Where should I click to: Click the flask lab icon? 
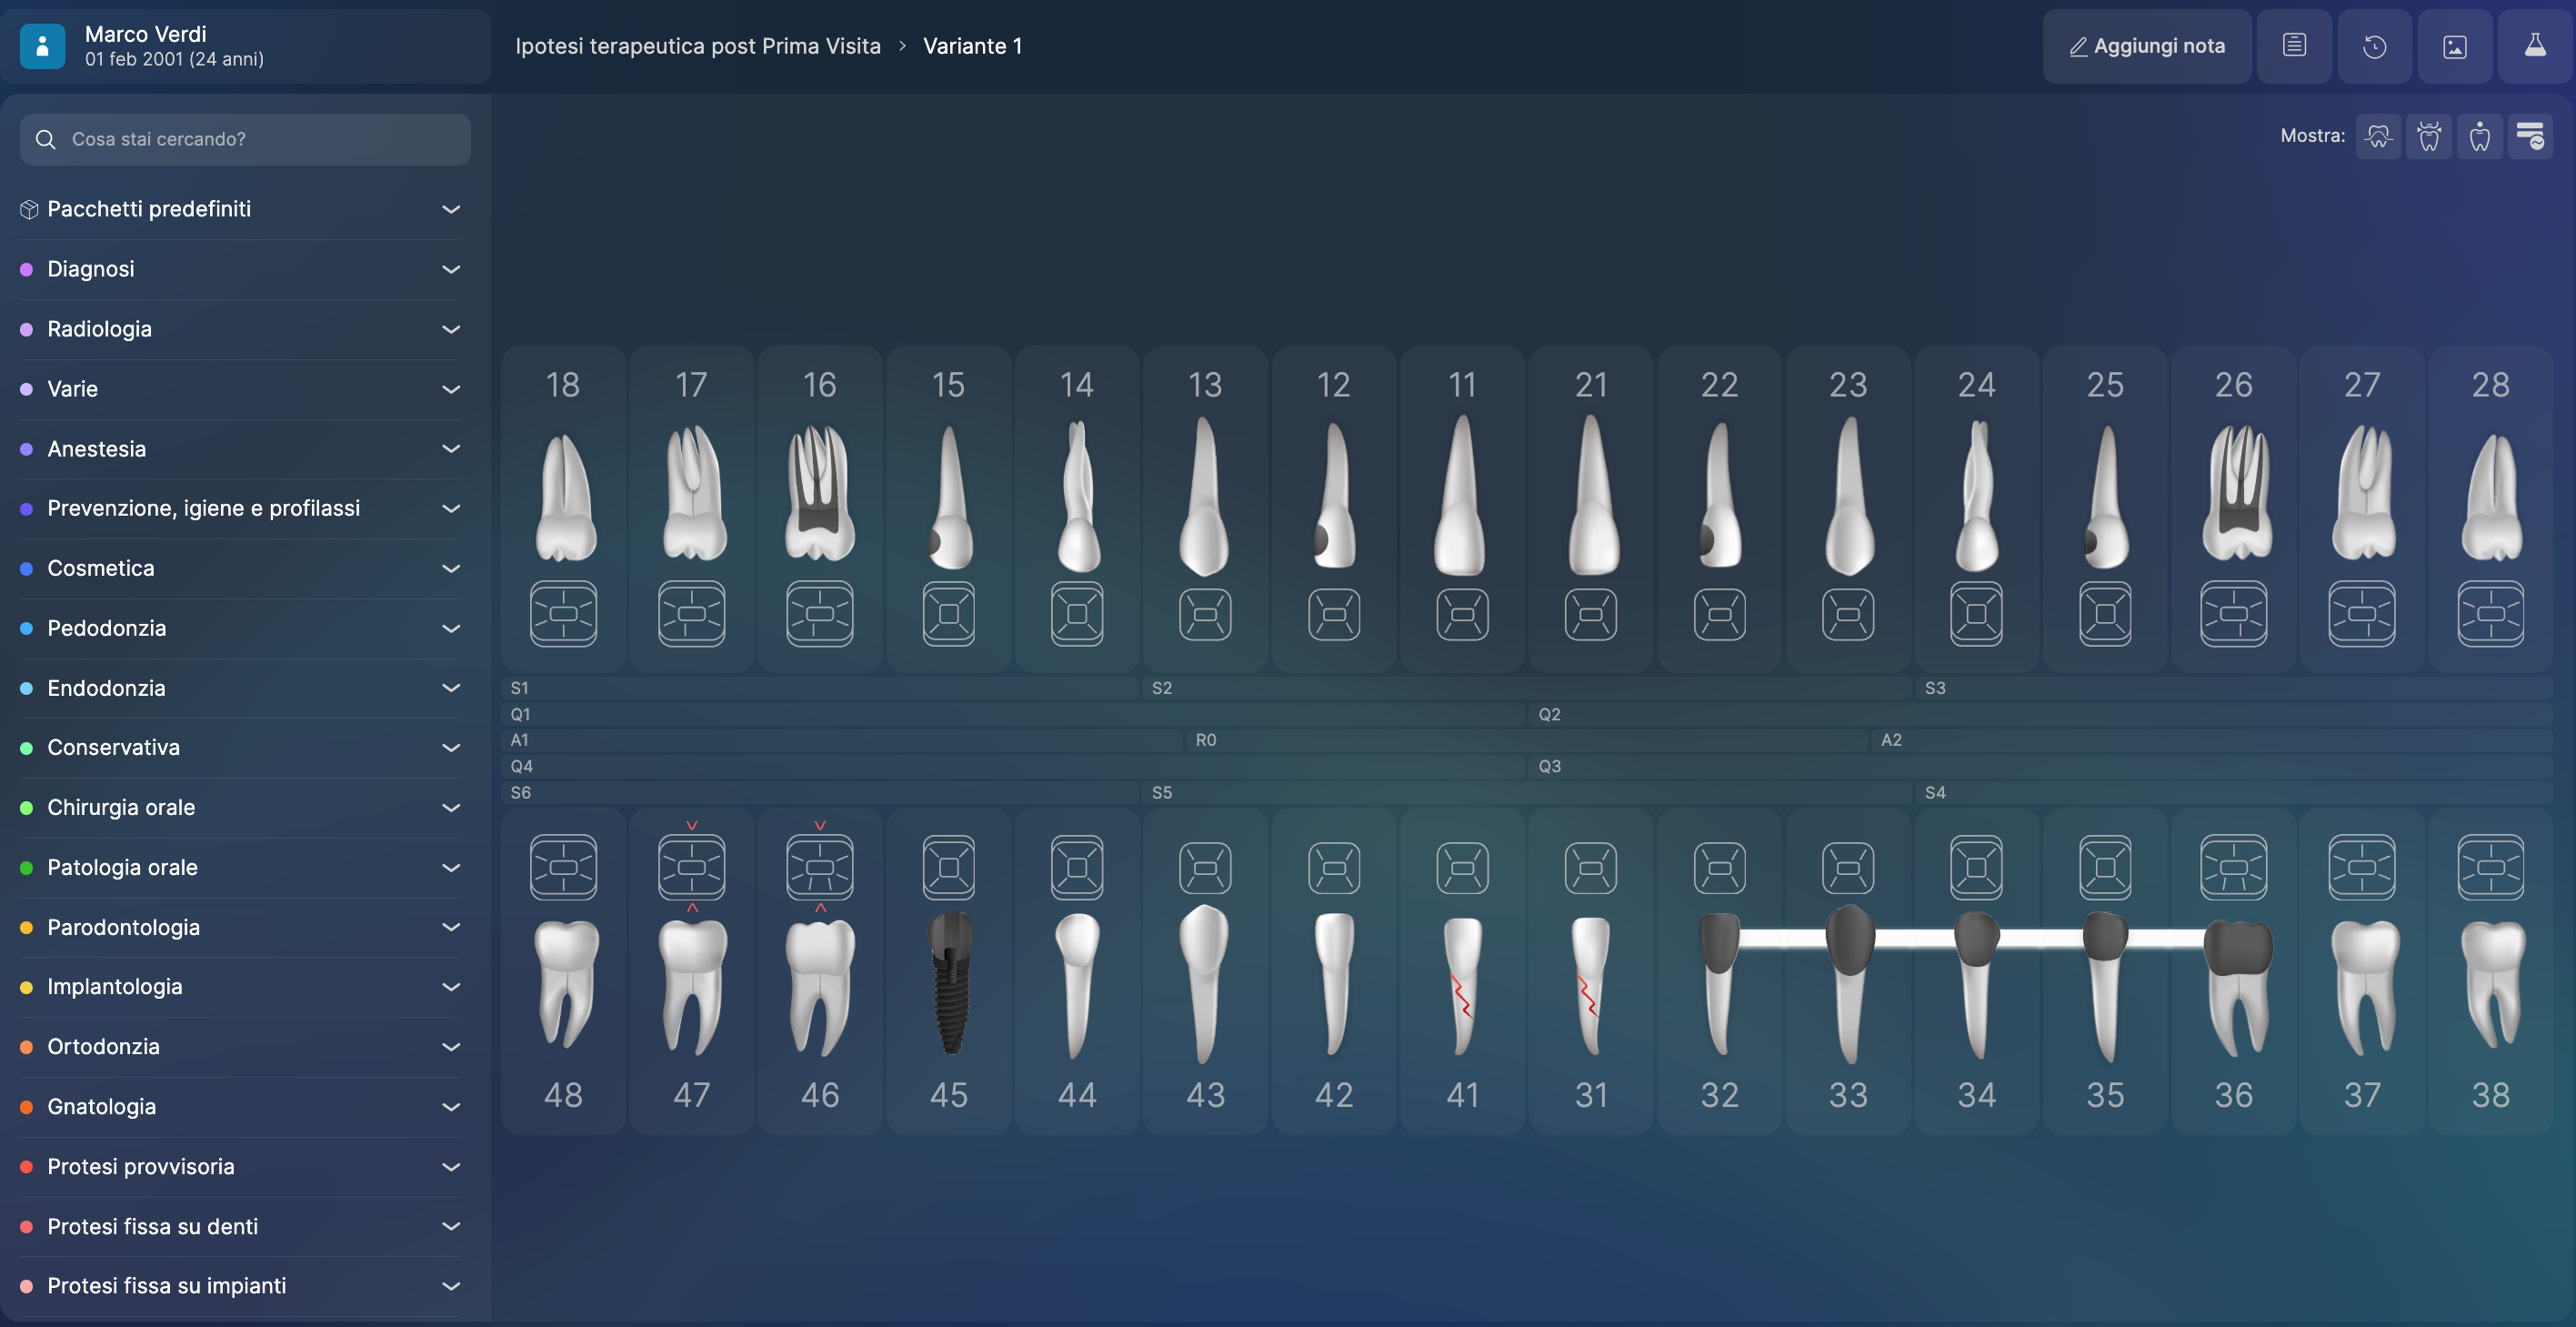2534,46
